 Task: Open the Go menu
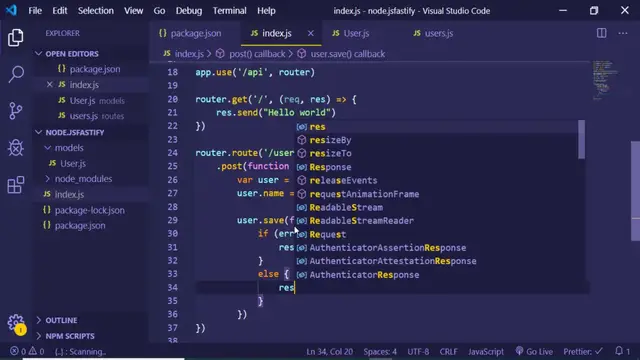(159, 11)
